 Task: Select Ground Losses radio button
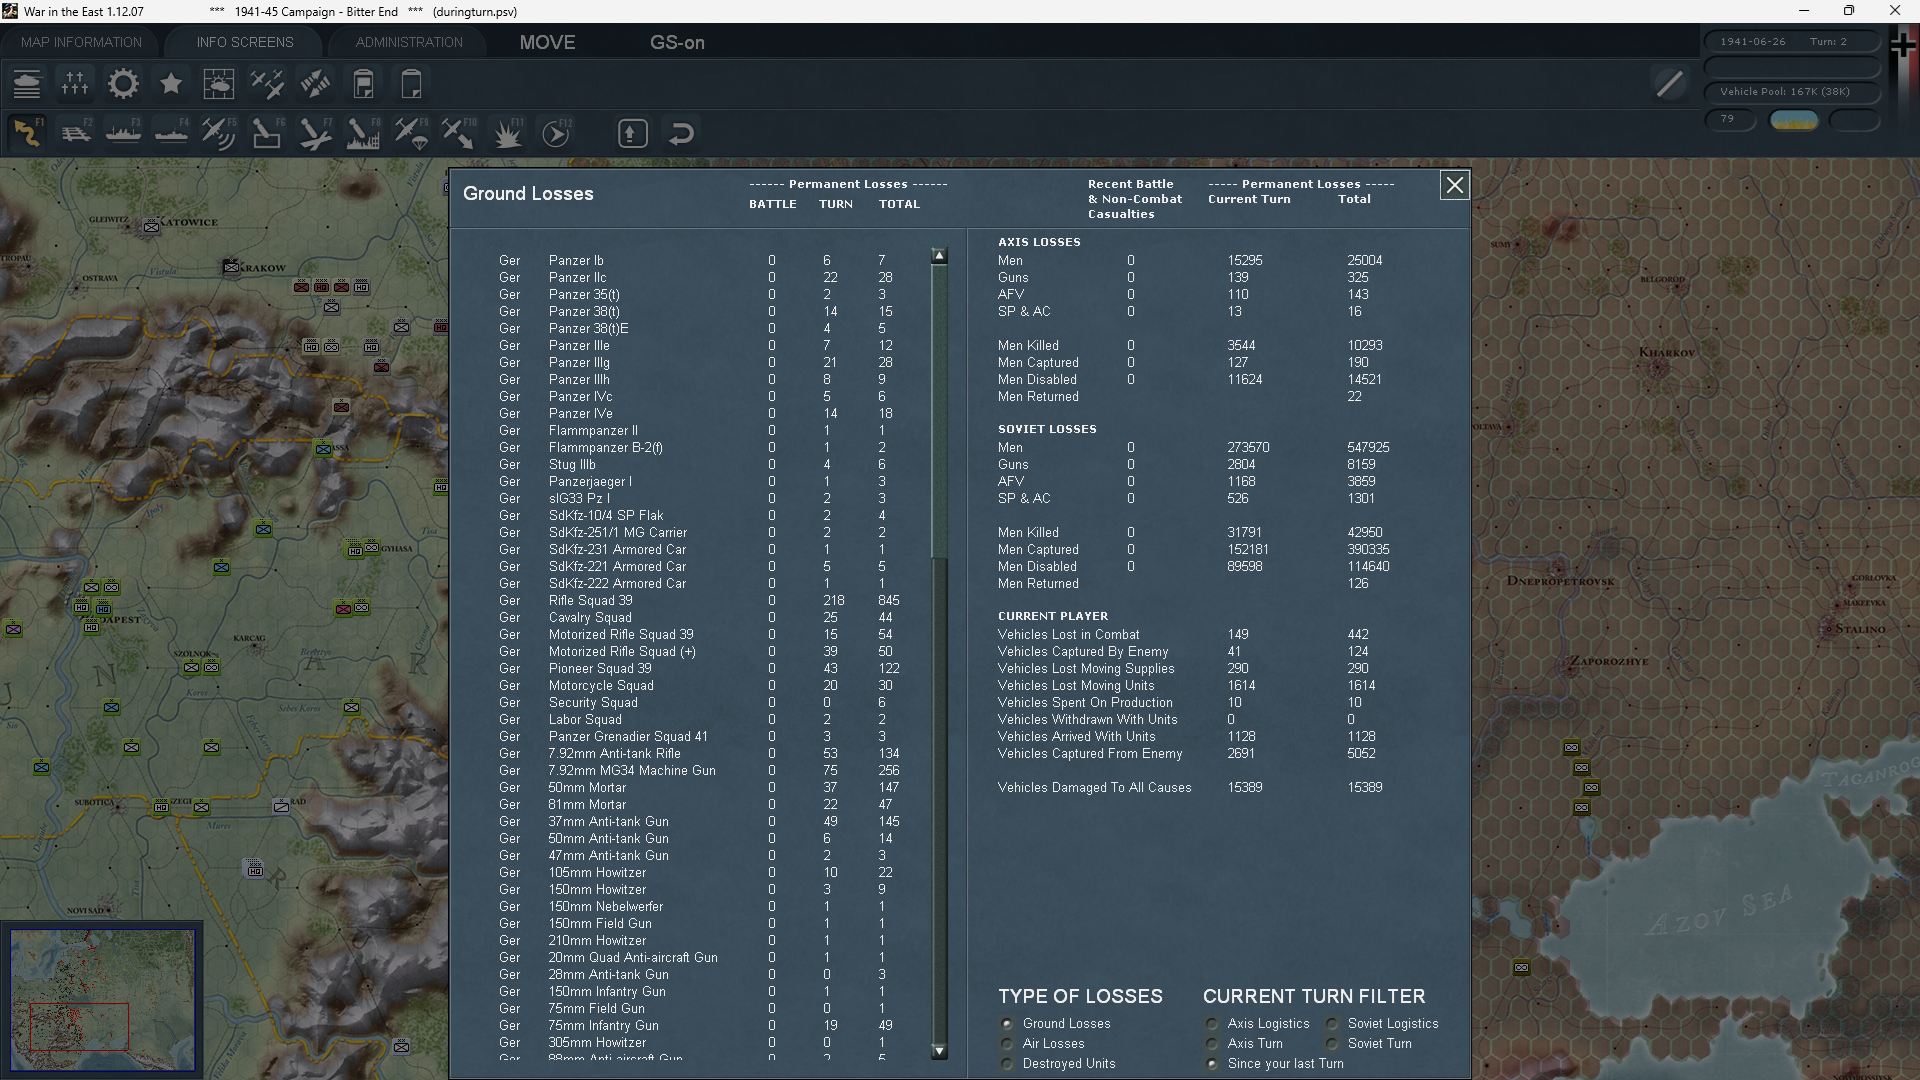[x=1007, y=1023]
